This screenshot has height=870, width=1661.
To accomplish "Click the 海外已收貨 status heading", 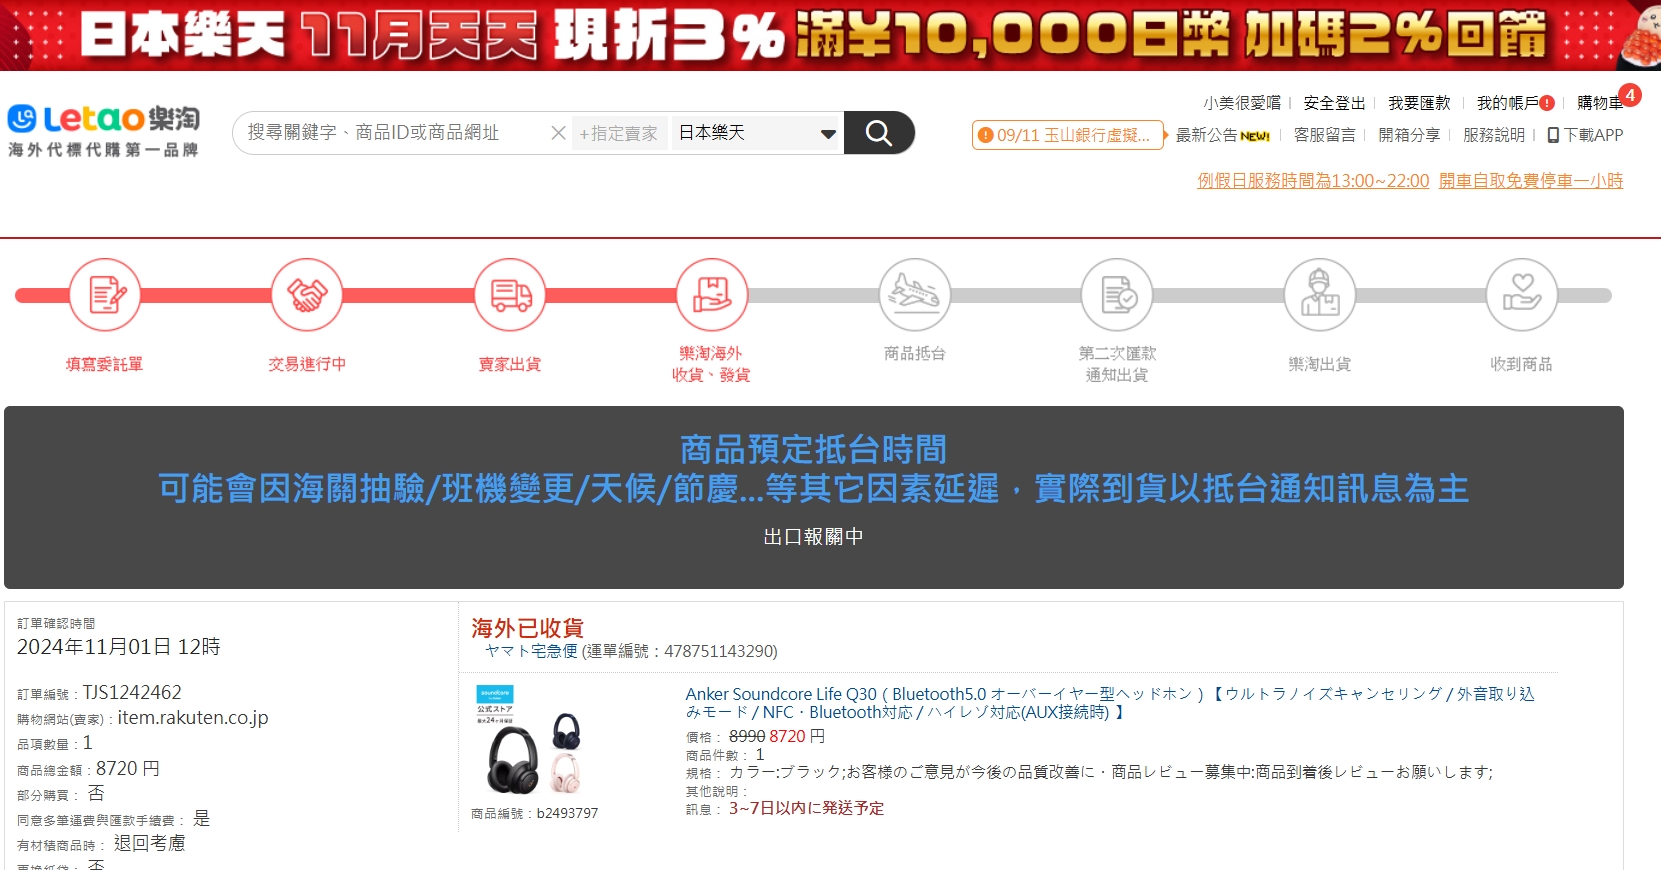I will (x=528, y=628).
